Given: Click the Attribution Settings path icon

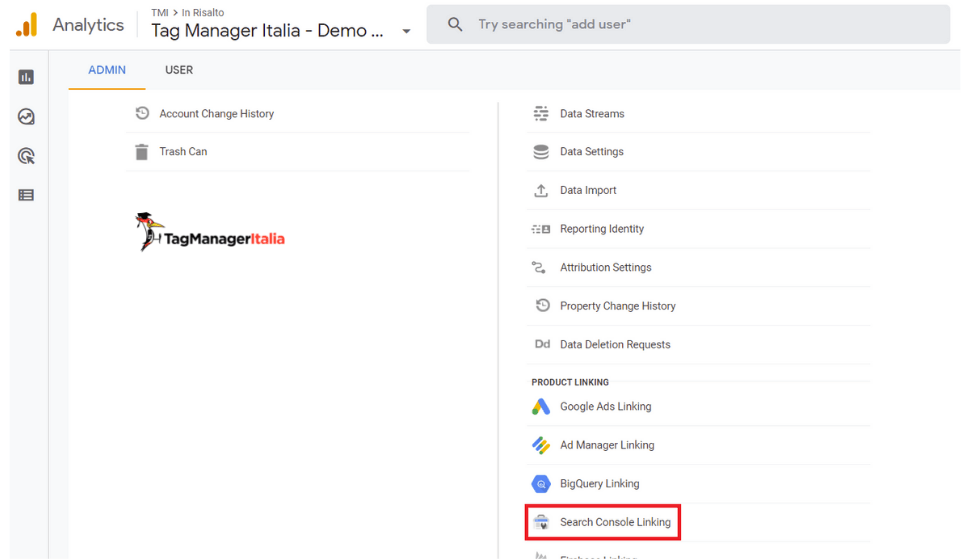Looking at the screenshot, I should pos(539,267).
